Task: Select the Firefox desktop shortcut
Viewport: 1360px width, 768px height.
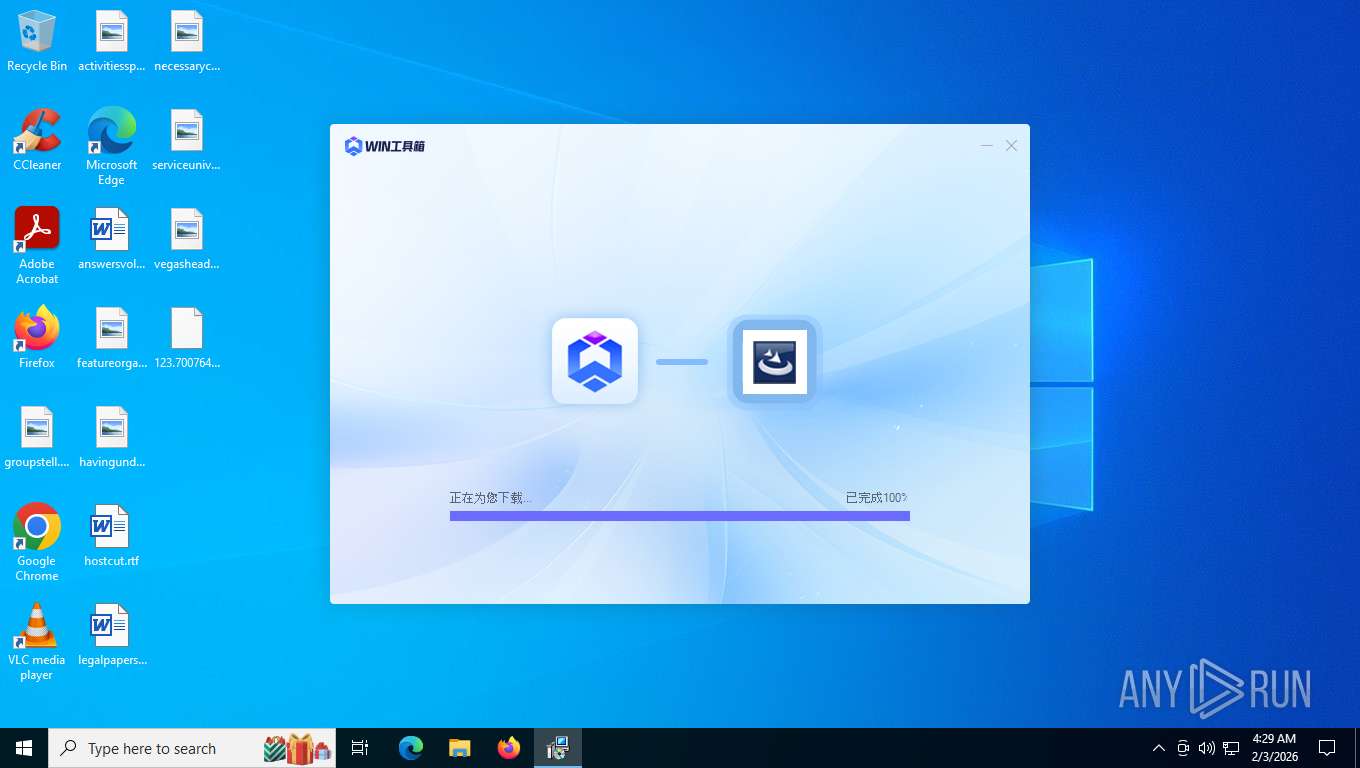Action: [37, 338]
